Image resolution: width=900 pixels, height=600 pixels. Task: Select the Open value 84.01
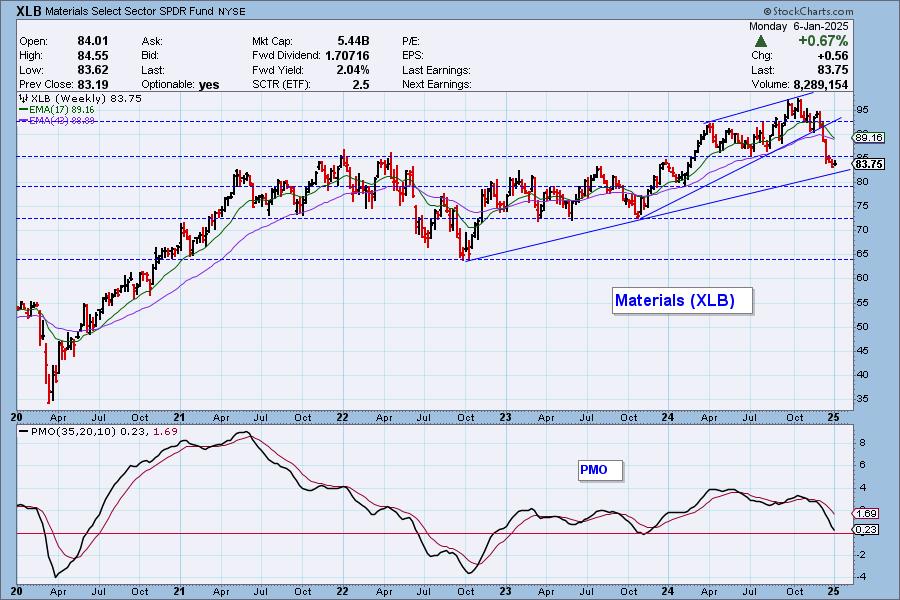[92, 41]
